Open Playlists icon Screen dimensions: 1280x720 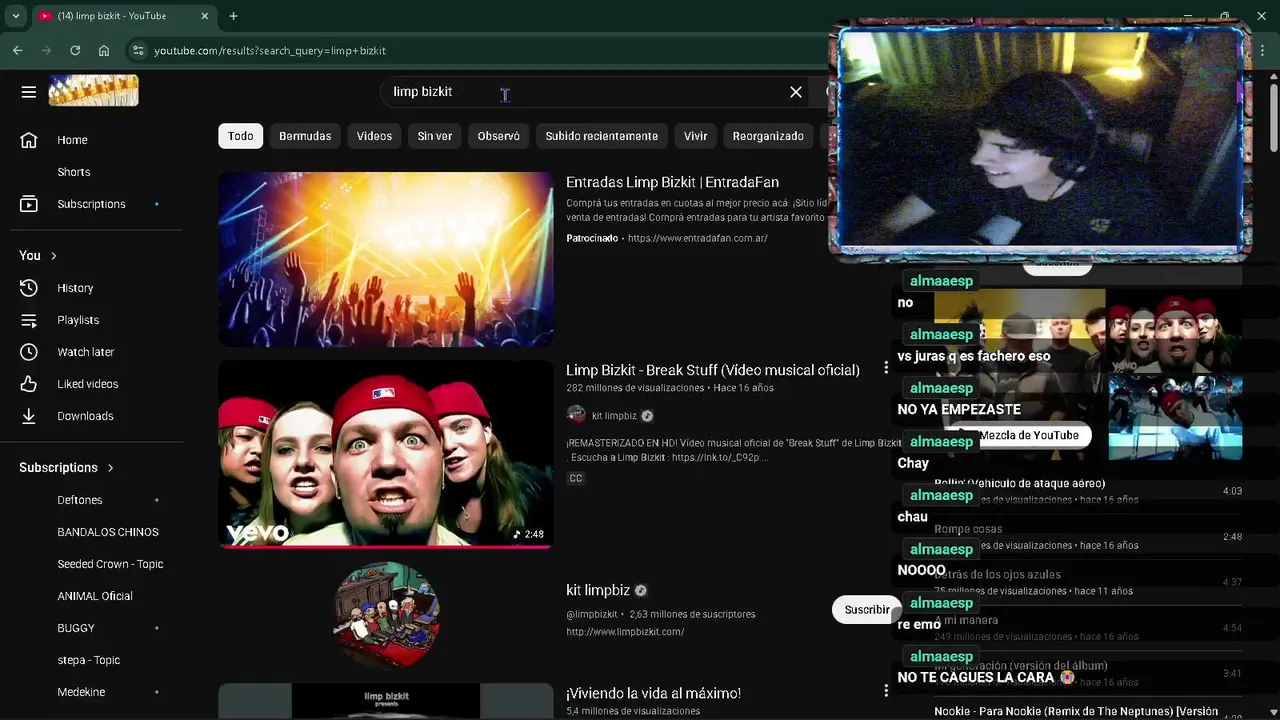(29, 320)
